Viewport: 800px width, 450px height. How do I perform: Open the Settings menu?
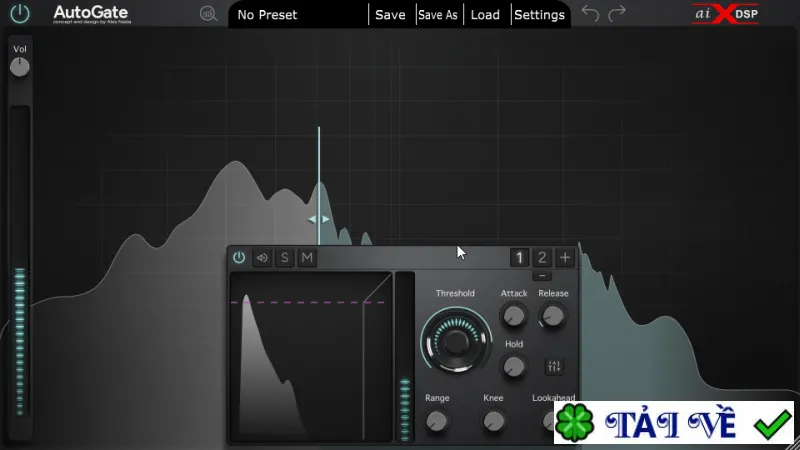tap(539, 15)
